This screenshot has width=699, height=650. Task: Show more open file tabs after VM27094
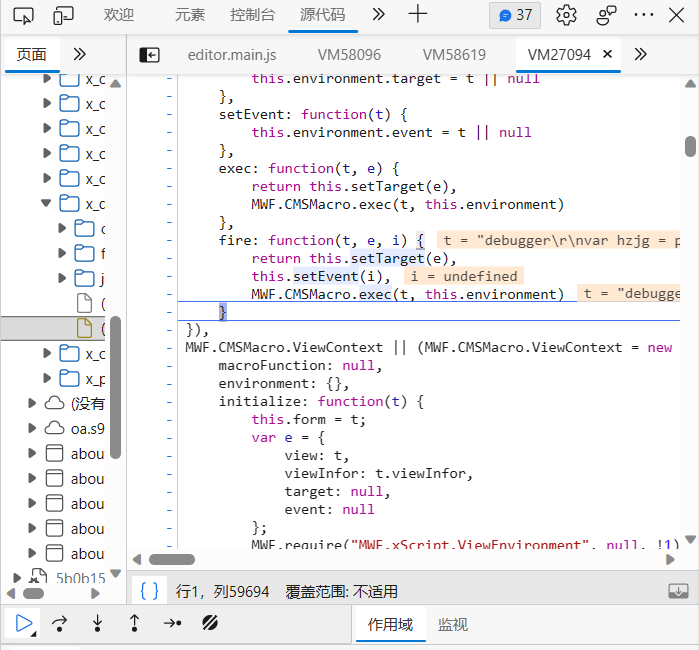click(641, 54)
